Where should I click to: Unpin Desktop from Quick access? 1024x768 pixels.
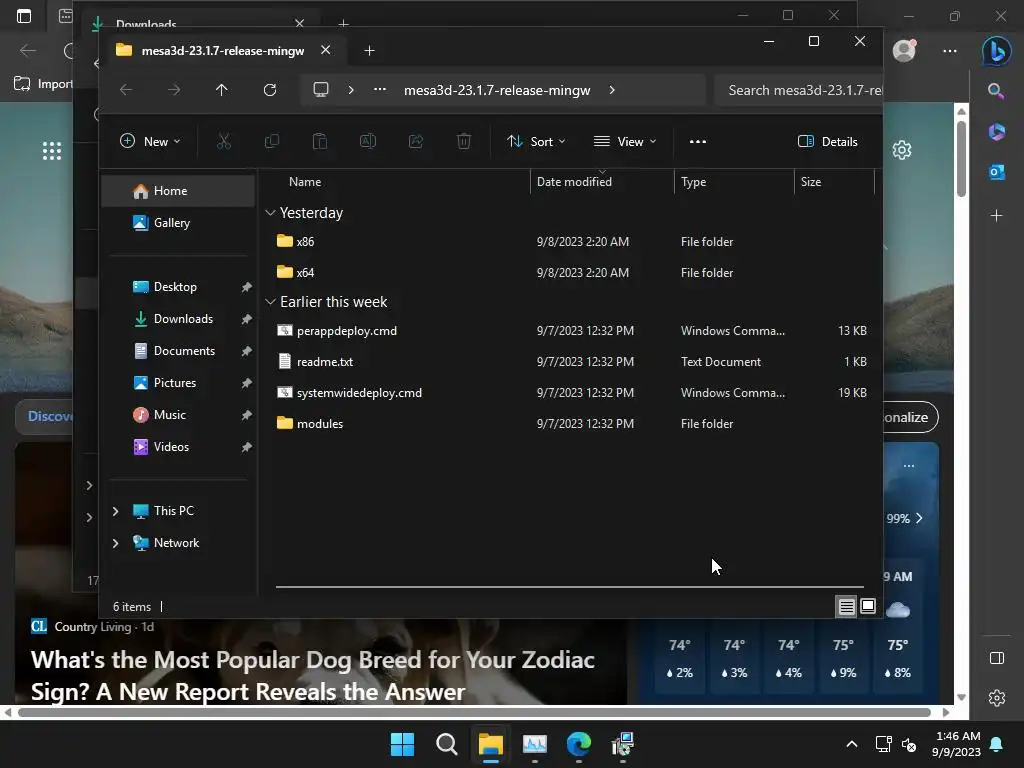(x=246, y=287)
